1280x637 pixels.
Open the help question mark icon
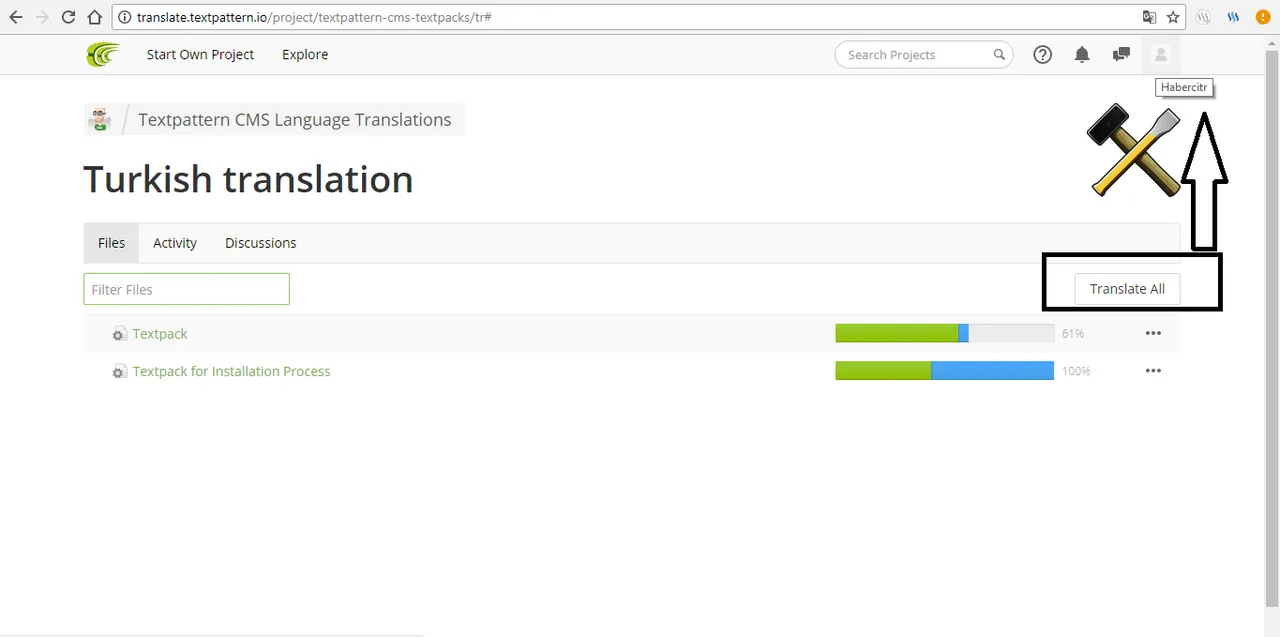pos(1042,55)
